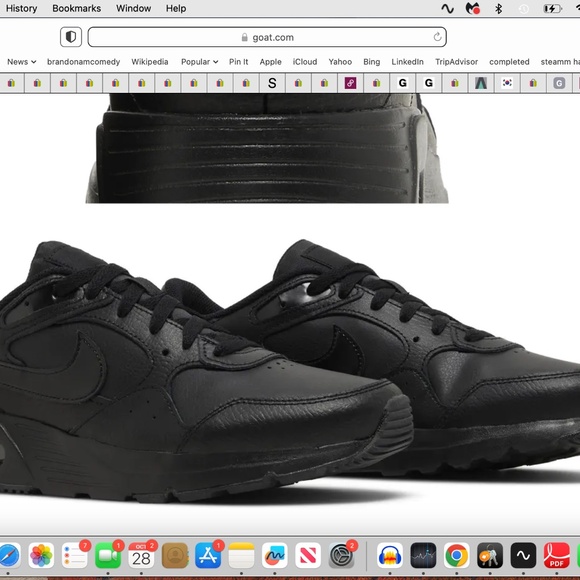
Task: Open Google Chrome from the Dock
Action: pyautogui.click(x=456, y=555)
